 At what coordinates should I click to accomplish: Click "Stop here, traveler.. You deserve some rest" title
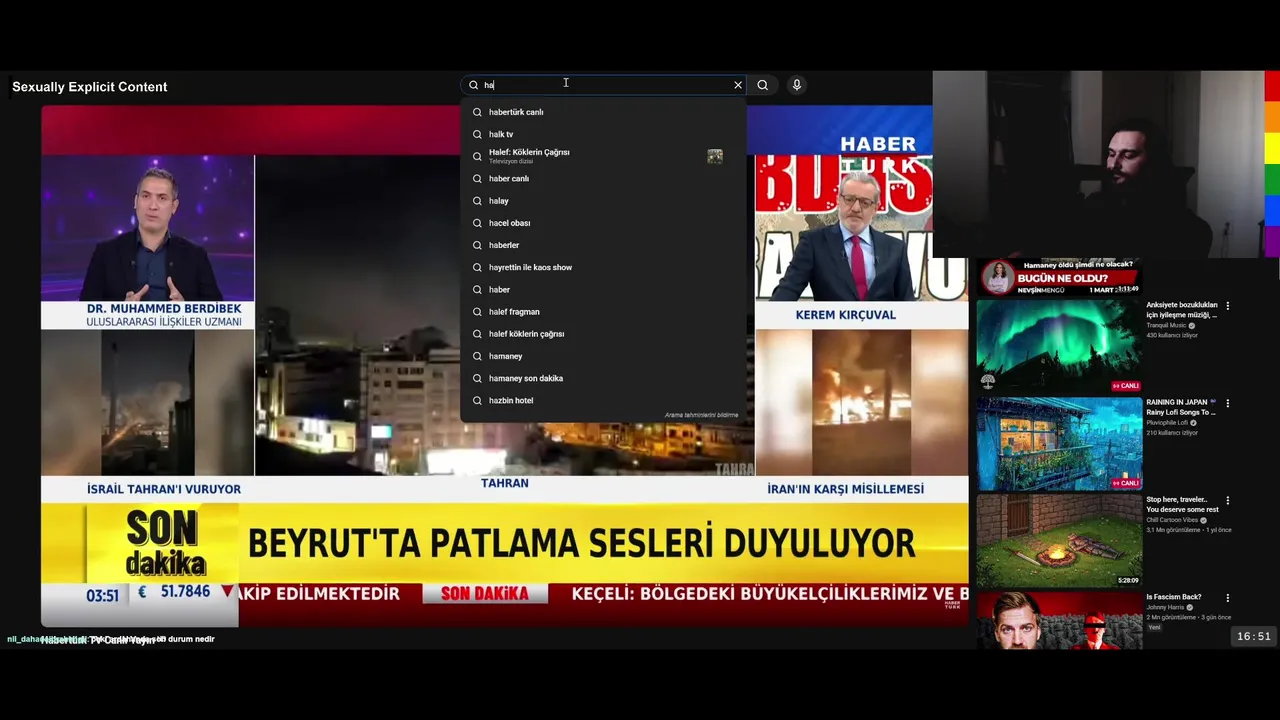click(1182, 504)
